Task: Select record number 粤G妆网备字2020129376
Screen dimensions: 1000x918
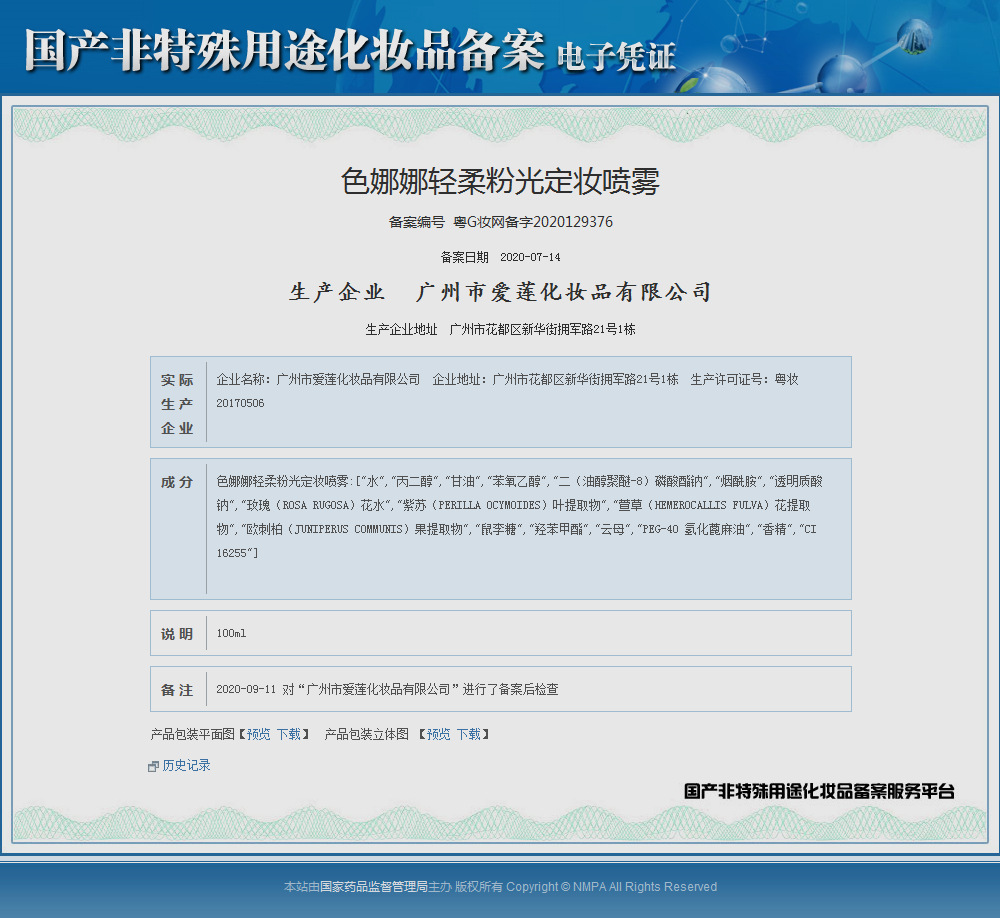Action: tap(533, 222)
